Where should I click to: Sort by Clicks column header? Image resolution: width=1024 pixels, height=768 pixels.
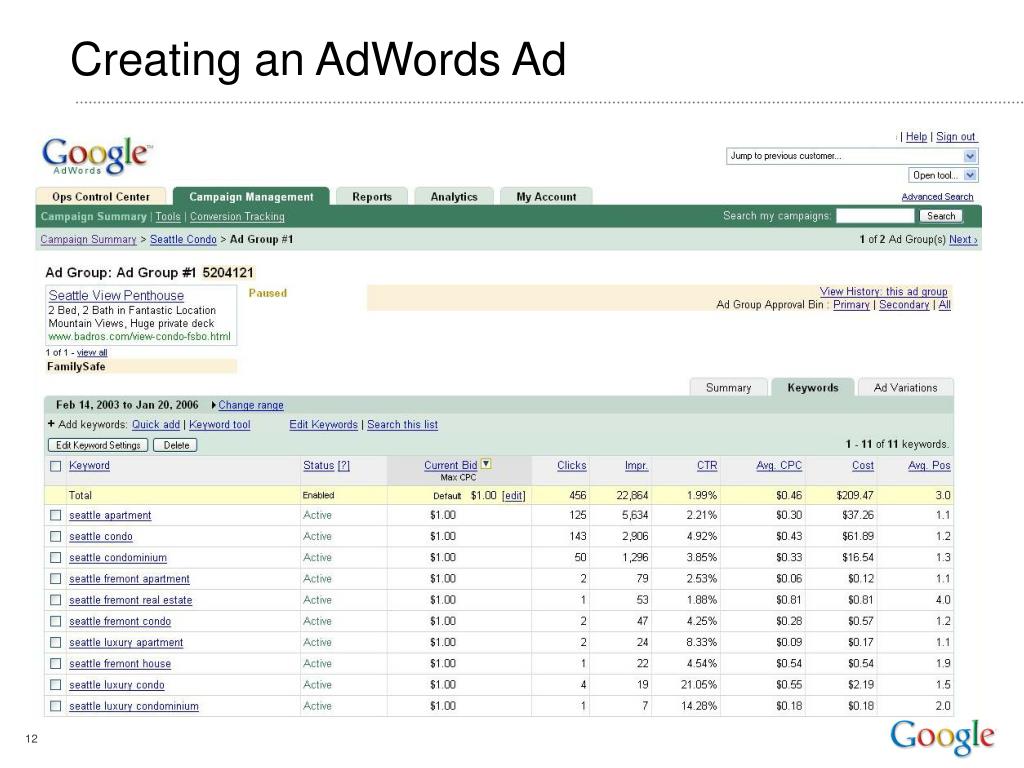(571, 465)
